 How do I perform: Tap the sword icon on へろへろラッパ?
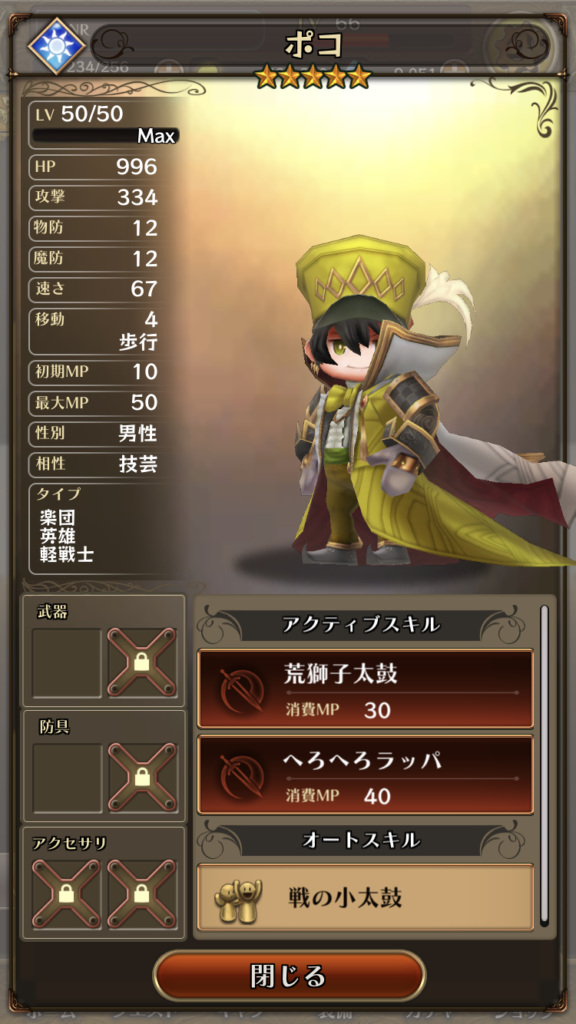[242, 776]
